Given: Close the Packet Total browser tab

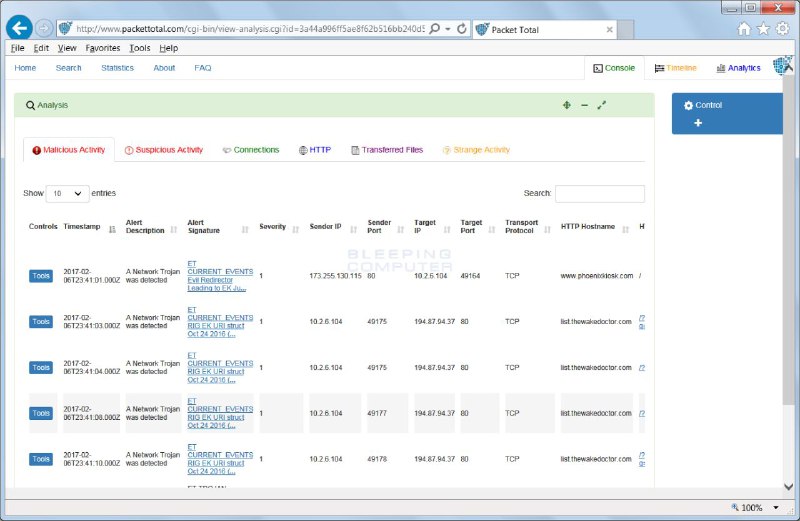Looking at the screenshot, I should (x=609, y=30).
